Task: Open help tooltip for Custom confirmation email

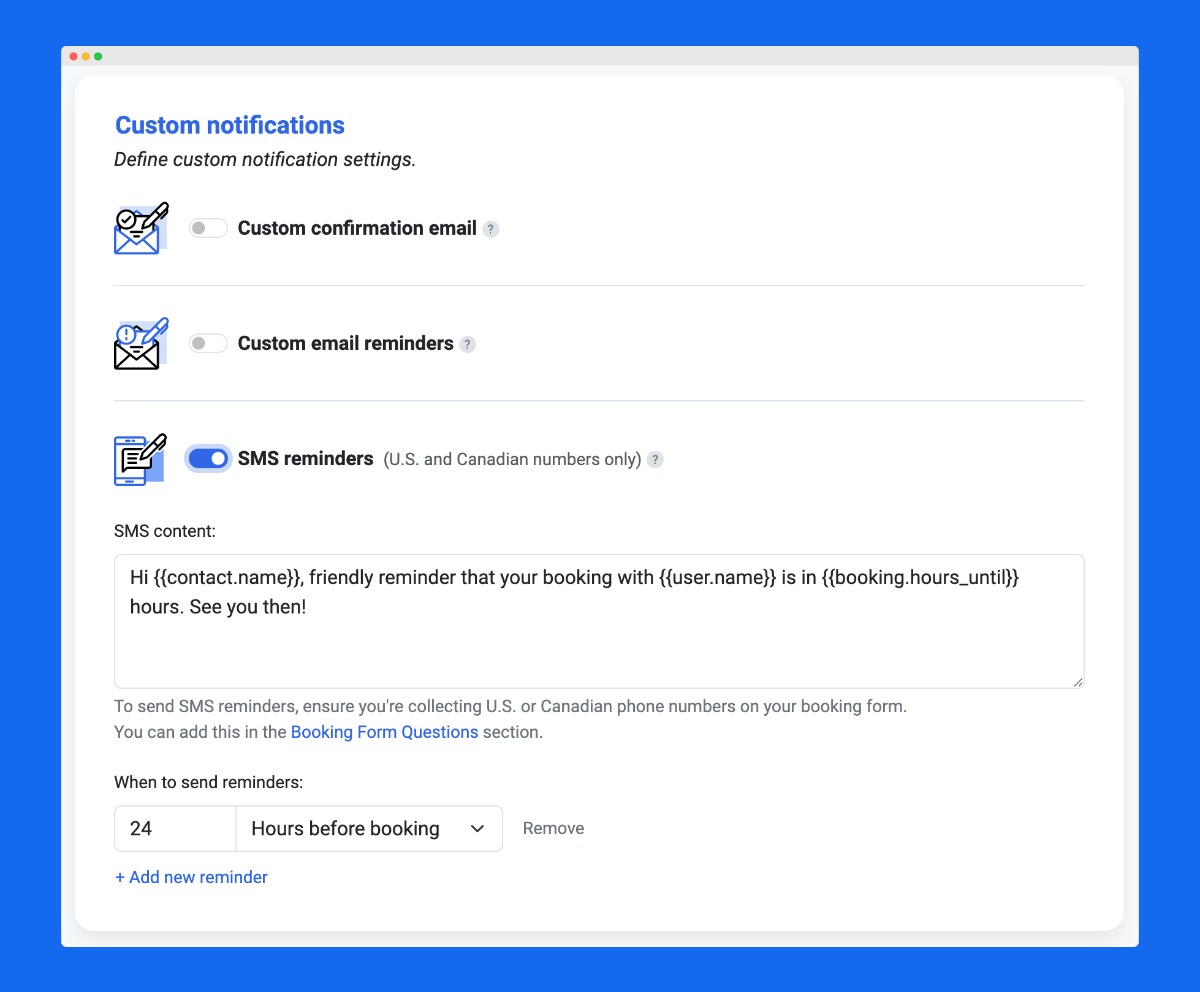Action: tap(490, 229)
